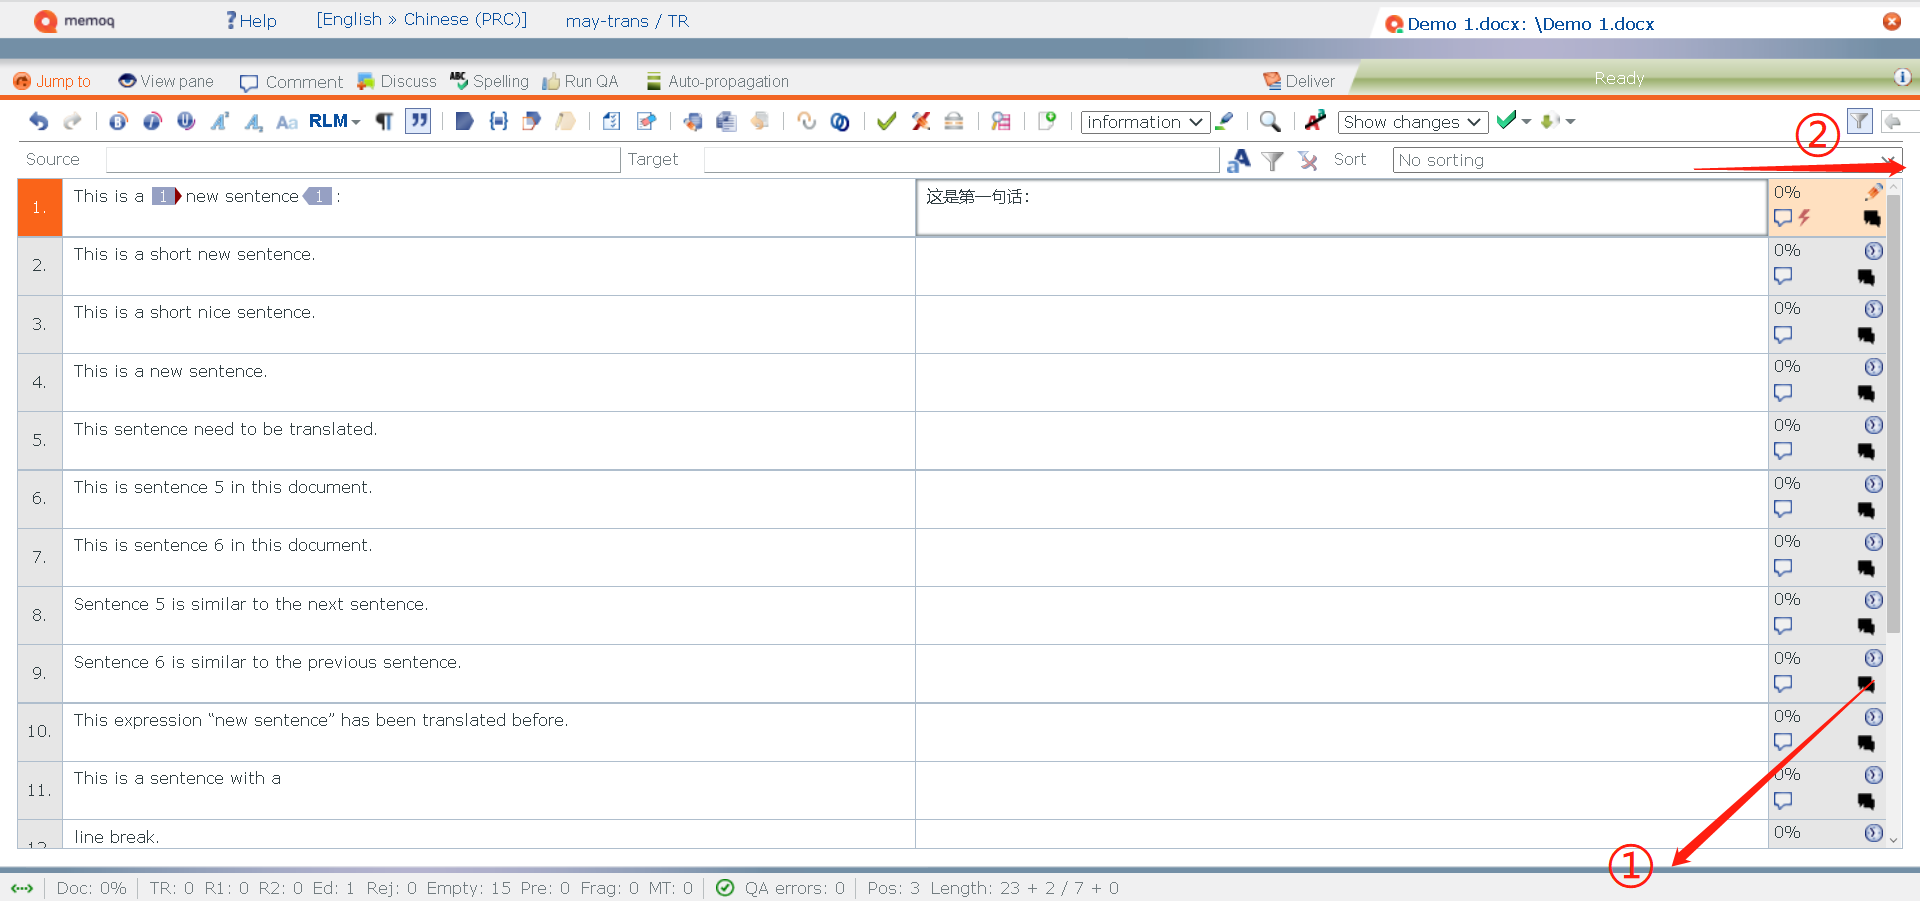This screenshot has height=901, width=1920.
Task: Open the information dropdown
Action: click(1145, 122)
